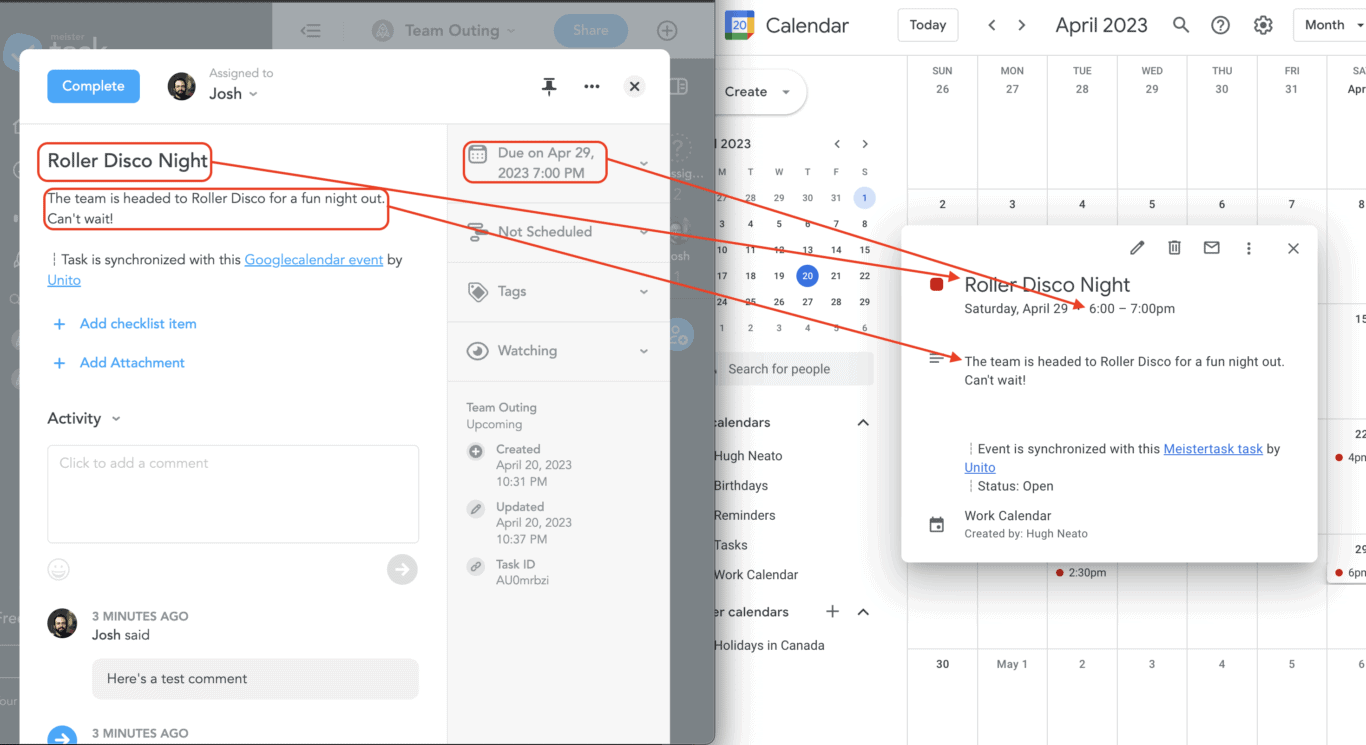The width and height of the screenshot is (1366, 745).
Task: Delete the Roller Disco Night event
Action: click(1175, 248)
